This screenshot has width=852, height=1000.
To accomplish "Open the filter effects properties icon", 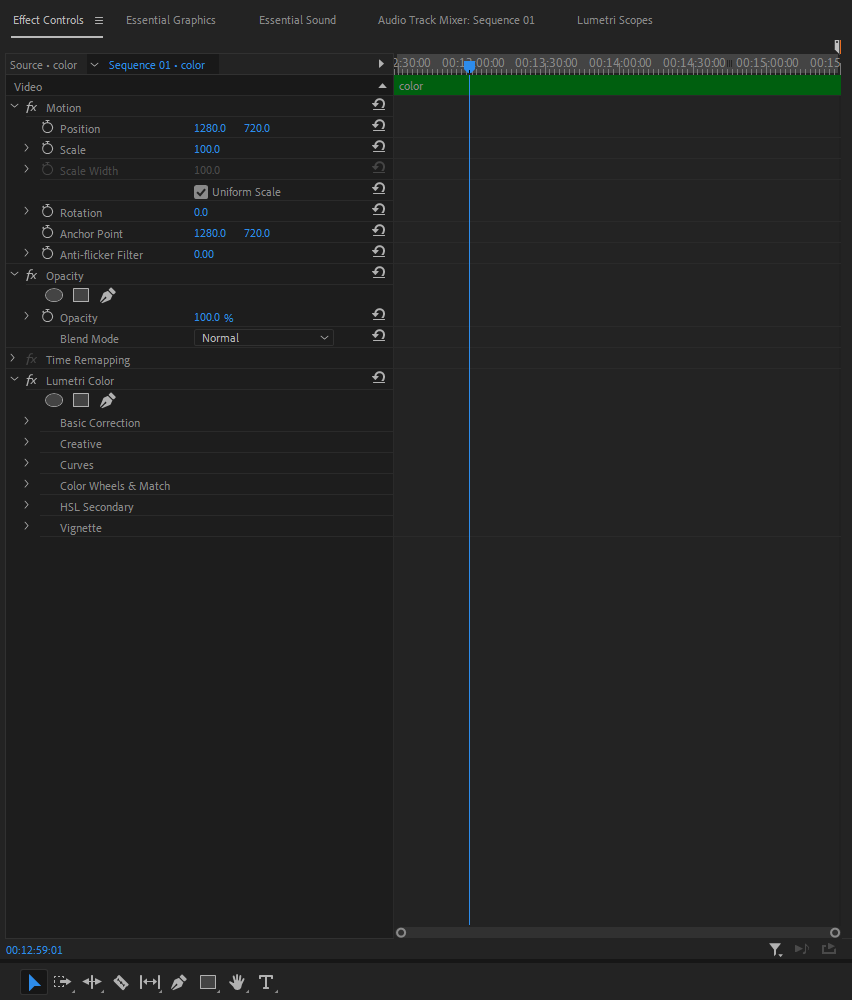I will point(775,949).
